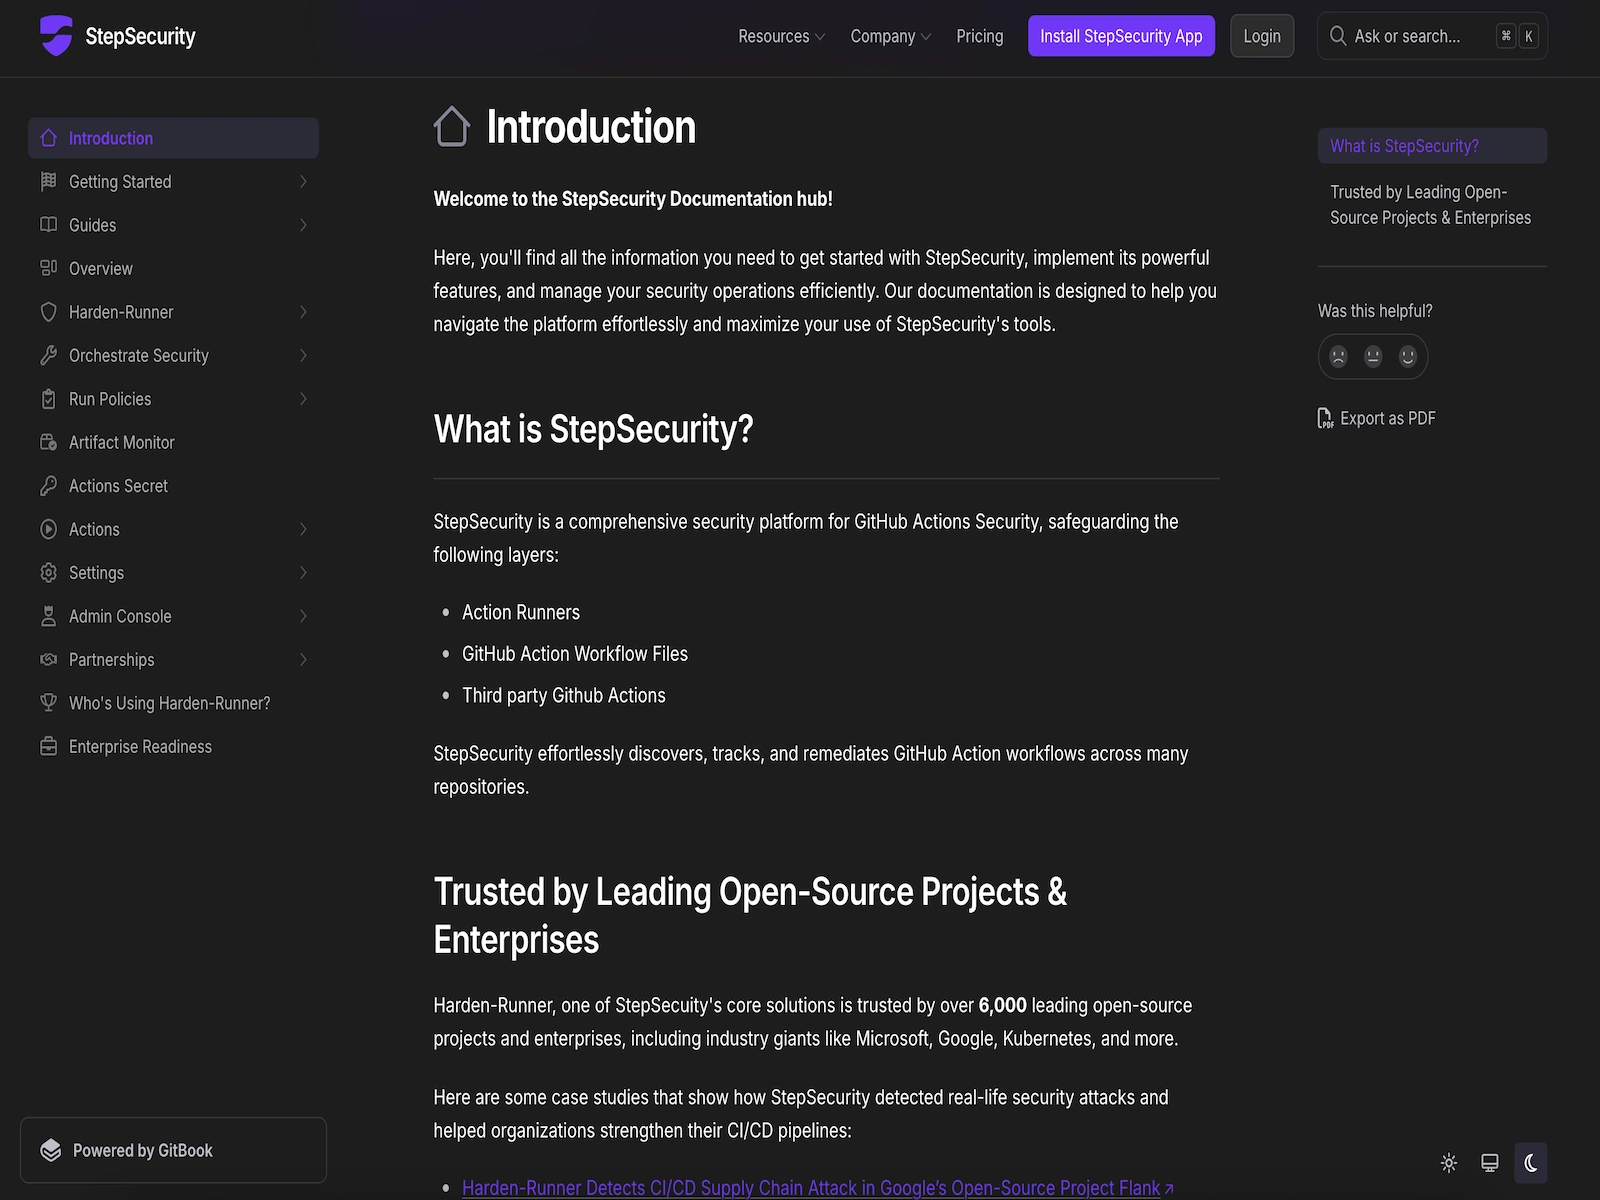Click the trophy icon for Who's Using Harden-Runner
This screenshot has height=1200, width=1600.
48,703
